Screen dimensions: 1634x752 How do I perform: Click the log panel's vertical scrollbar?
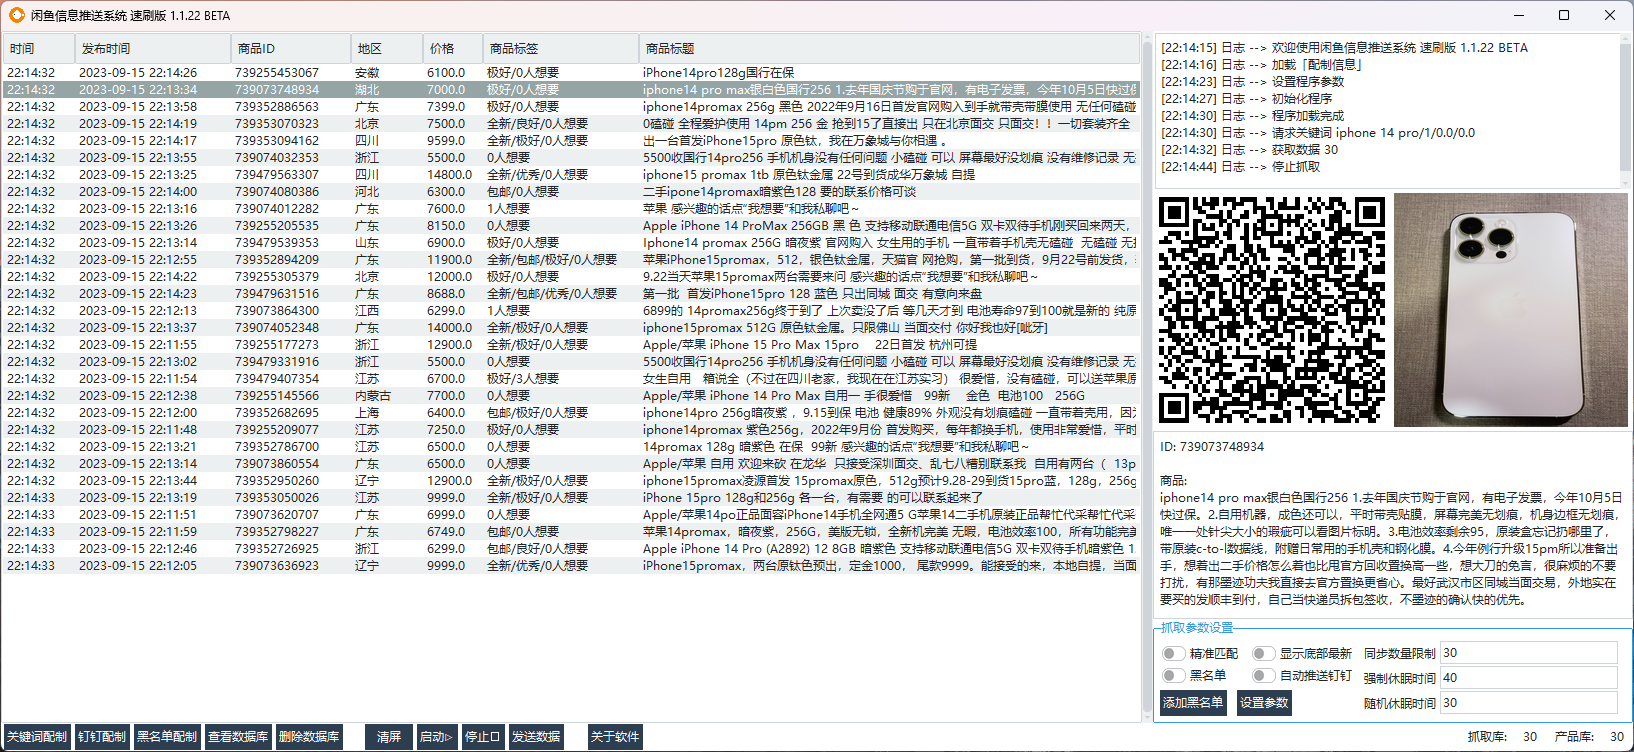click(1625, 110)
